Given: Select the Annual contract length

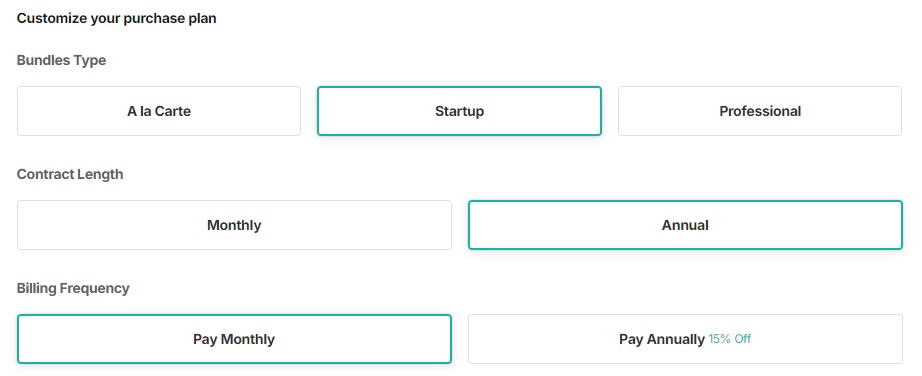Looking at the screenshot, I should [685, 225].
